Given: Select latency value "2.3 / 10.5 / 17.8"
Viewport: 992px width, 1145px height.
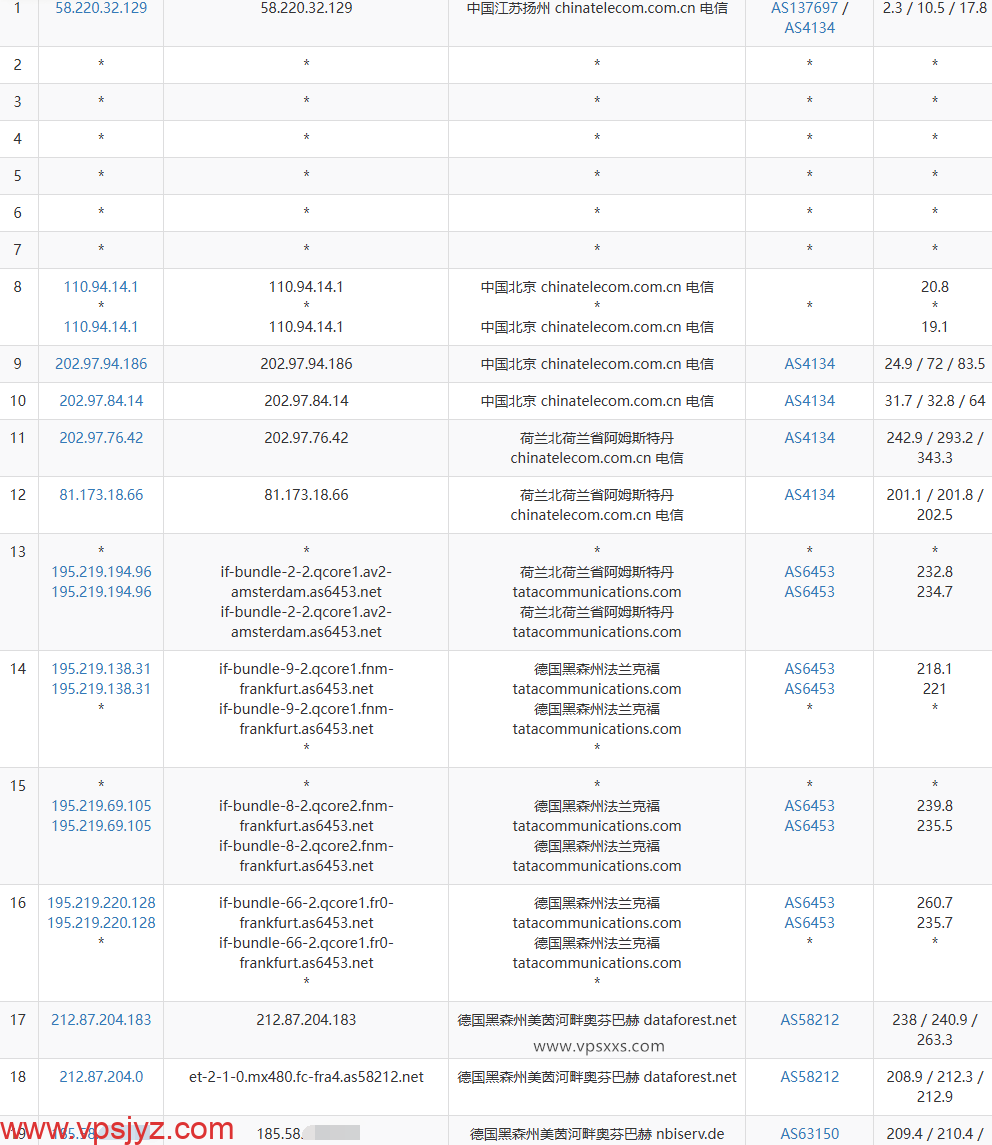Looking at the screenshot, I should pos(934,8).
